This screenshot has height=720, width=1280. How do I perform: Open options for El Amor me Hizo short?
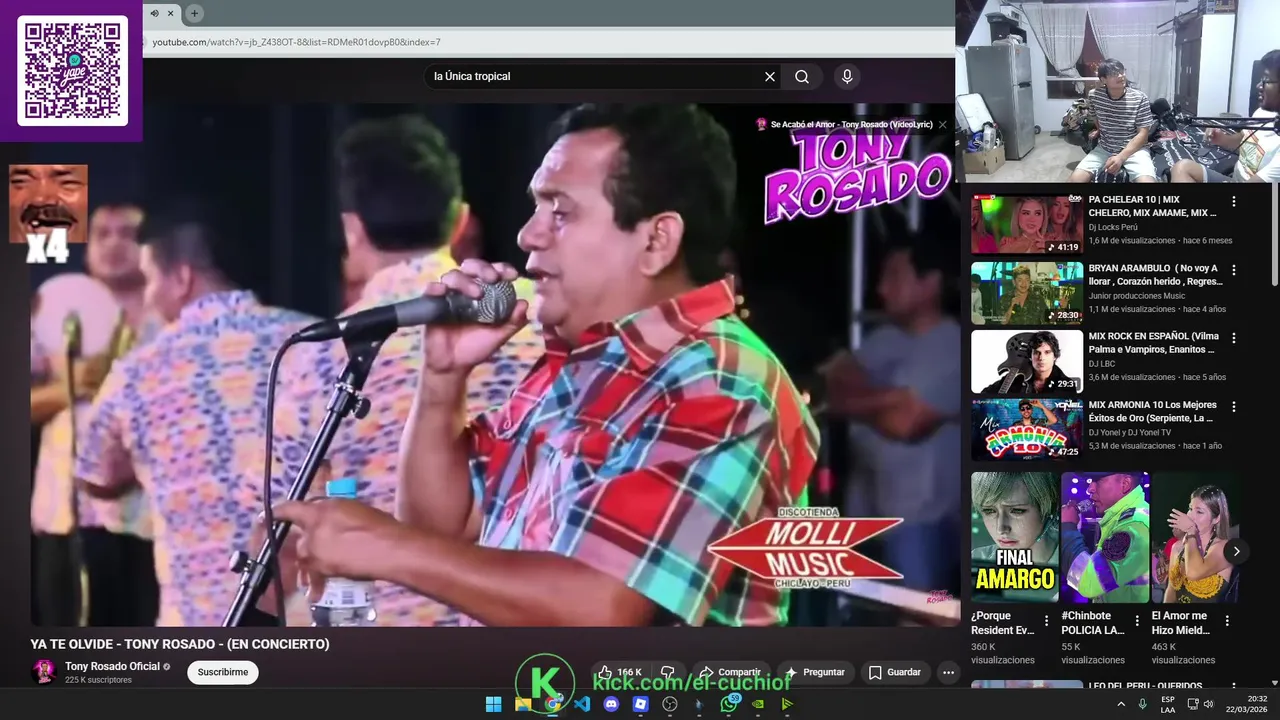[x=1227, y=621]
